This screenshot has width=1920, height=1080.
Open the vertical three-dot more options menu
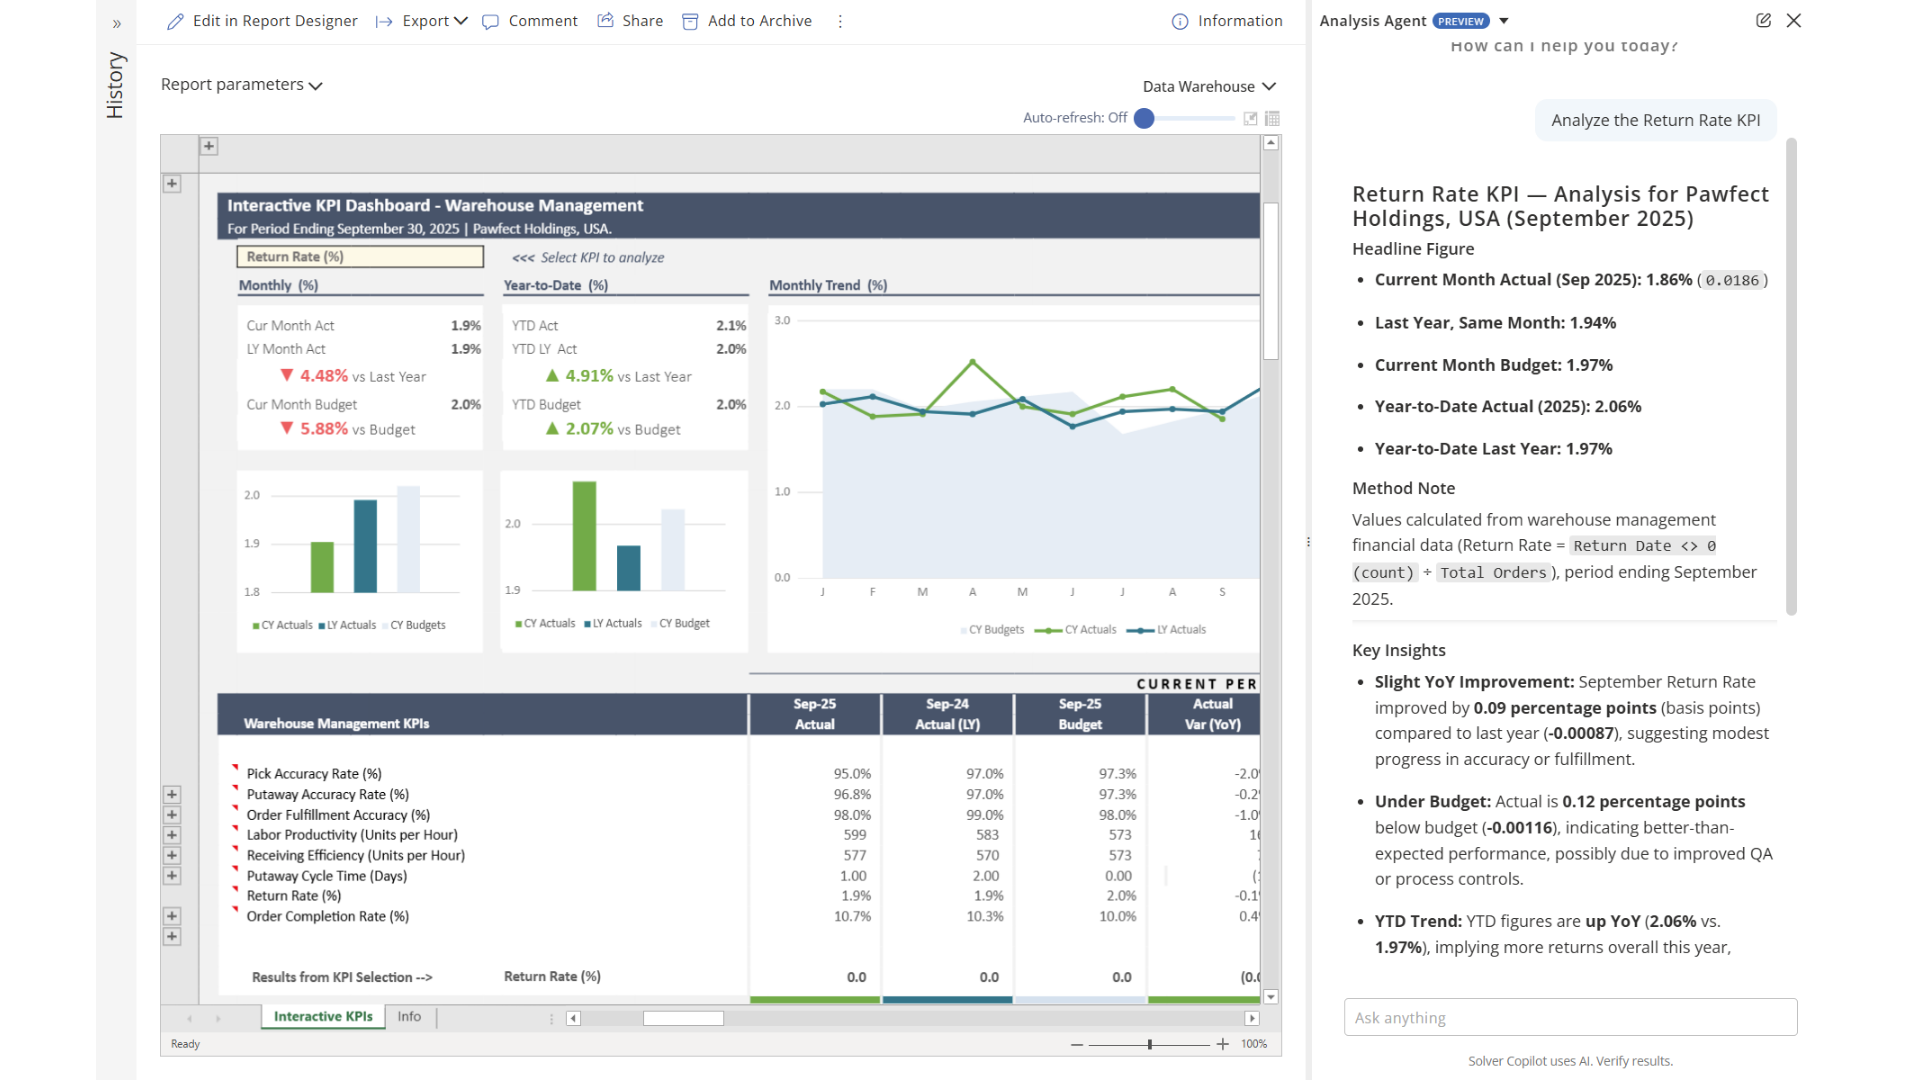[x=840, y=21]
